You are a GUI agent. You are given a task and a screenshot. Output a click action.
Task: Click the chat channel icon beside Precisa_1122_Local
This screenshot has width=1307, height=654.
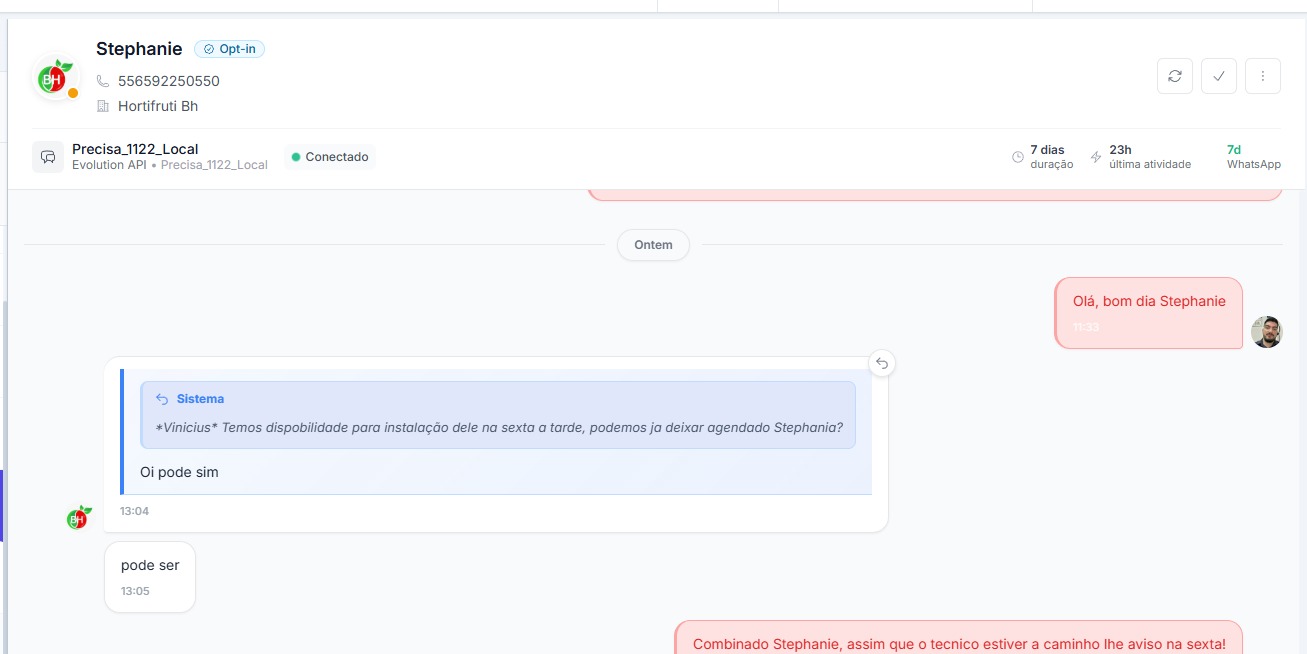(48, 157)
